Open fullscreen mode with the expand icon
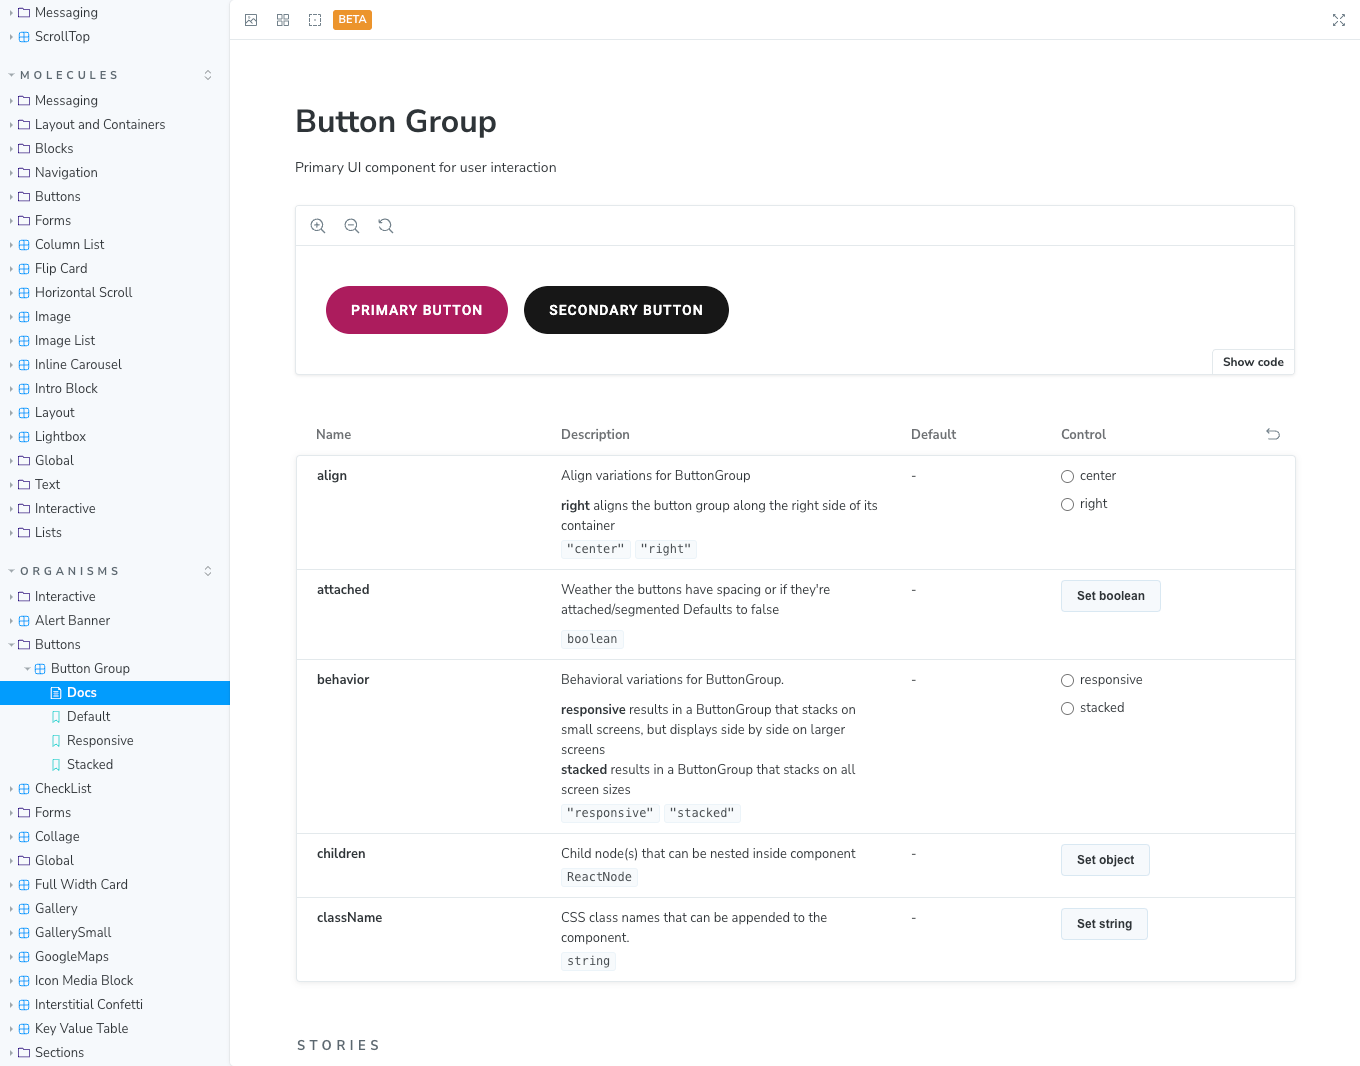This screenshot has width=1360, height=1066. (1339, 20)
